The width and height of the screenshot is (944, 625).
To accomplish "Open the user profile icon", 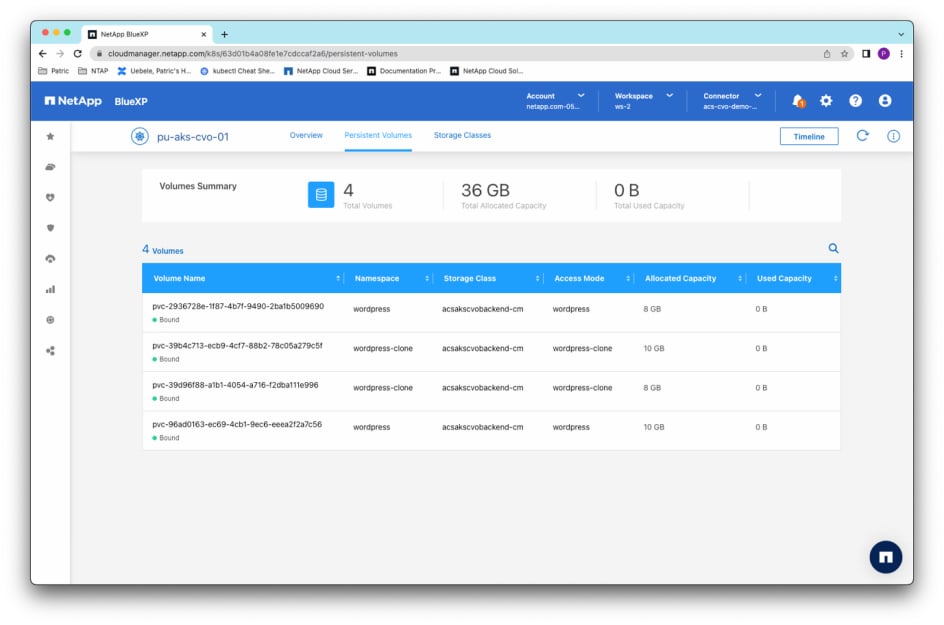I will 885,101.
